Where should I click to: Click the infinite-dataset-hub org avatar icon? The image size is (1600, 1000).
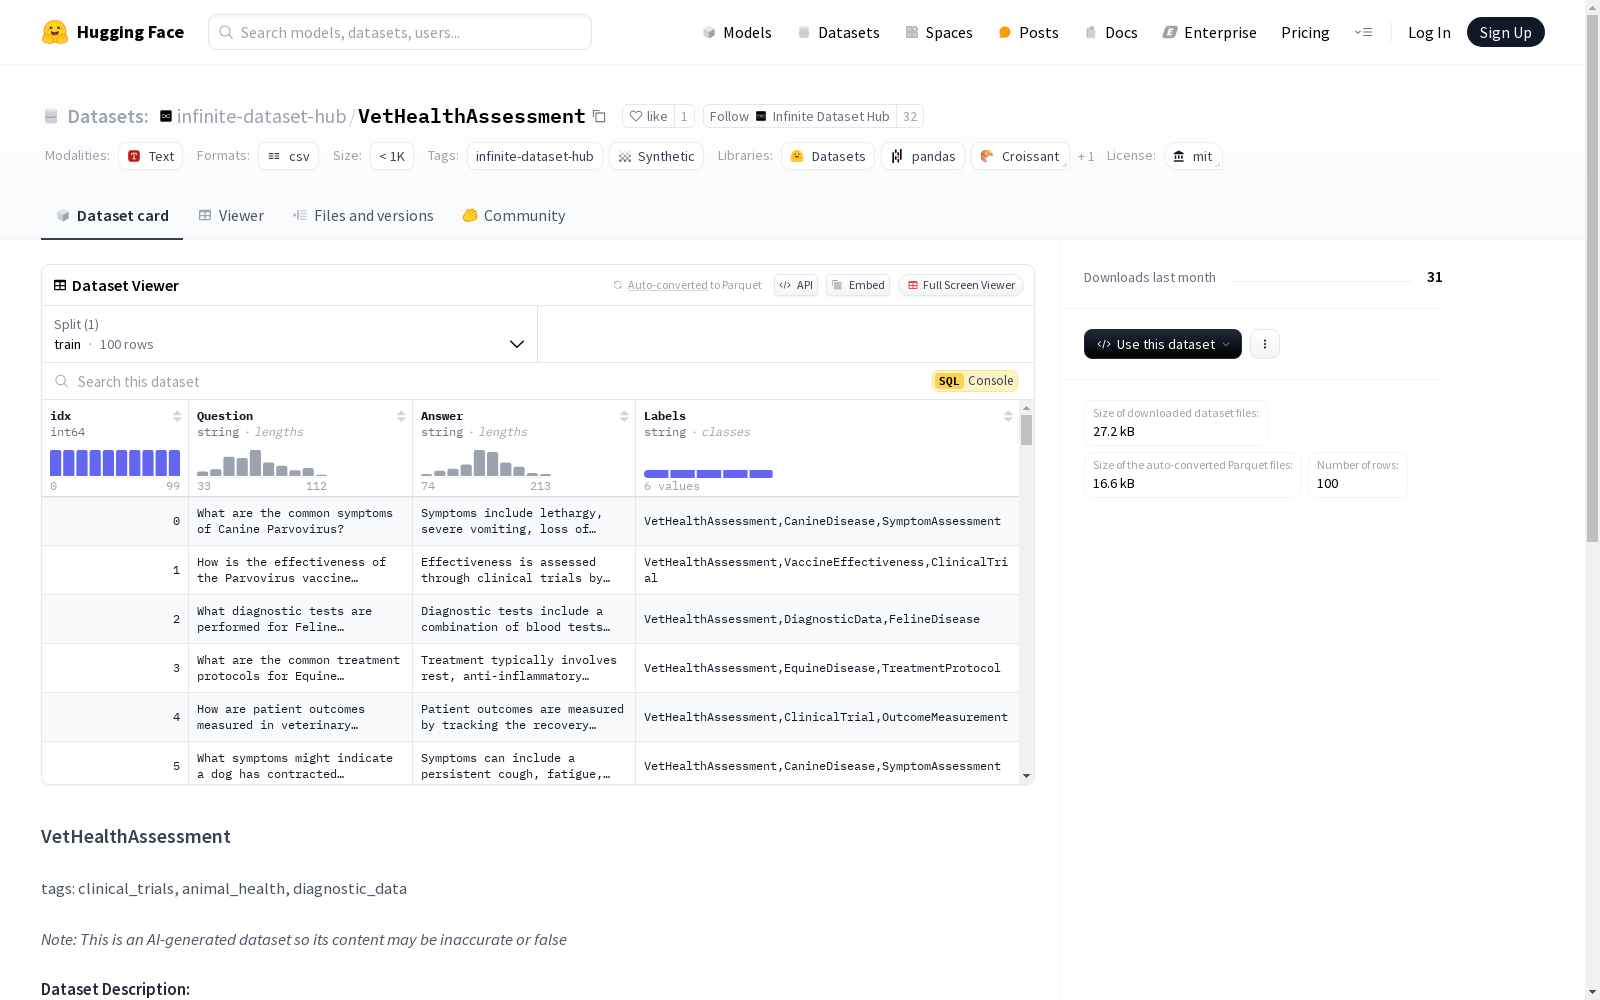[166, 116]
